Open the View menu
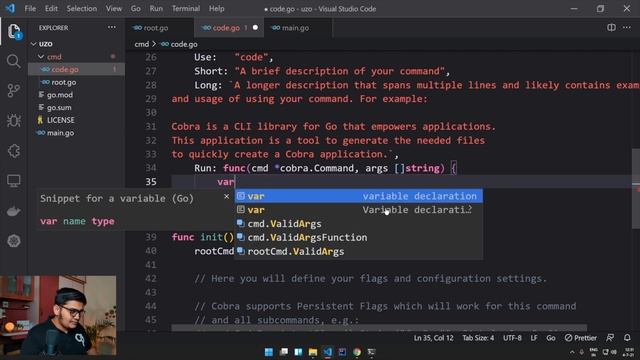640x360 pixels. click(113, 8)
